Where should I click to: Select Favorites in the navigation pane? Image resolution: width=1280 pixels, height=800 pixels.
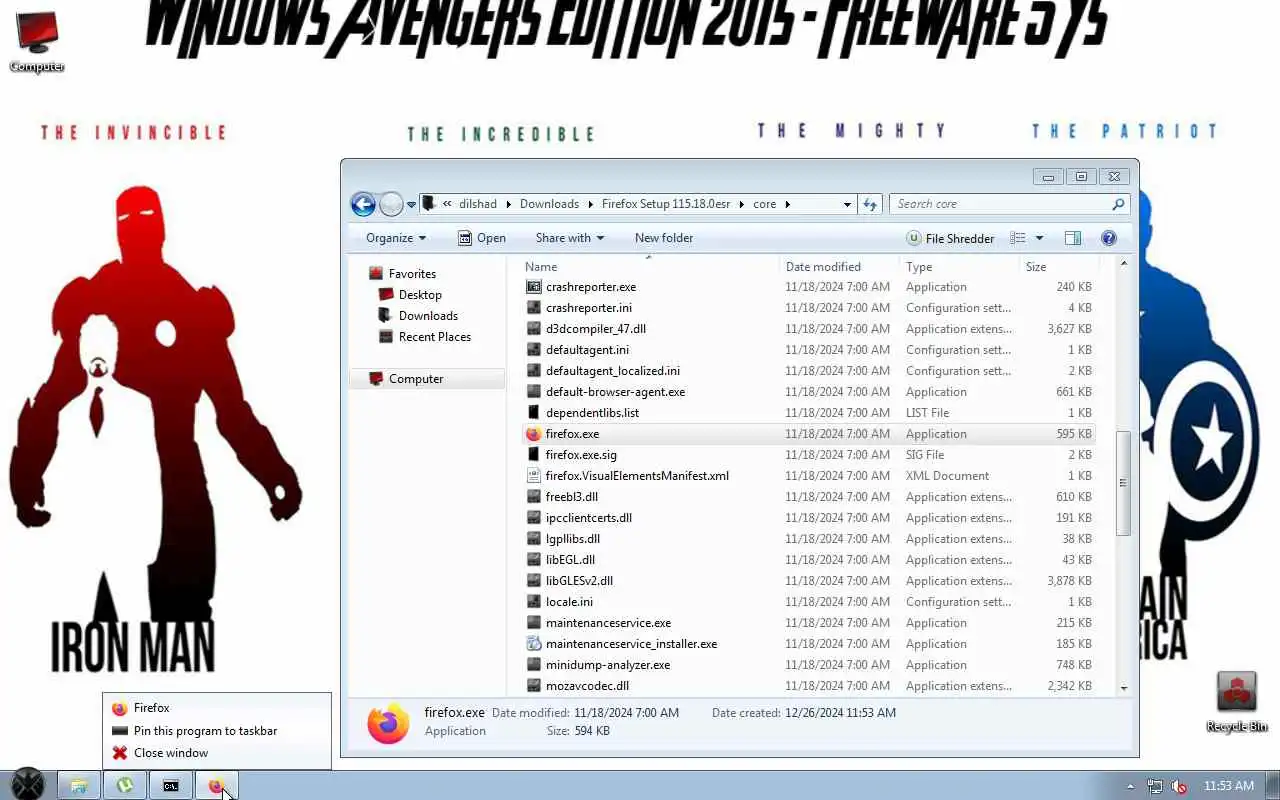click(412, 274)
